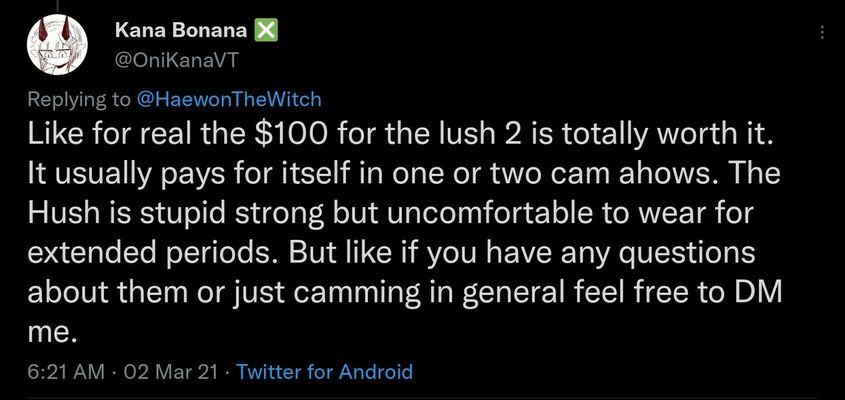
Task: Click the @OniKanaVT handle
Action: click(x=175, y=62)
